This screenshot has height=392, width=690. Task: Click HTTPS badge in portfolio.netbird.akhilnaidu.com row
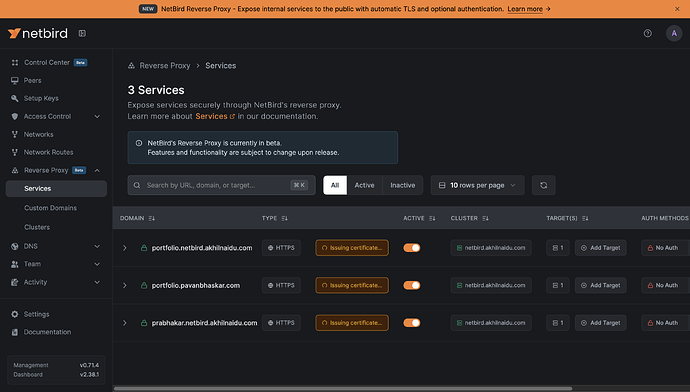click(x=281, y=248)
